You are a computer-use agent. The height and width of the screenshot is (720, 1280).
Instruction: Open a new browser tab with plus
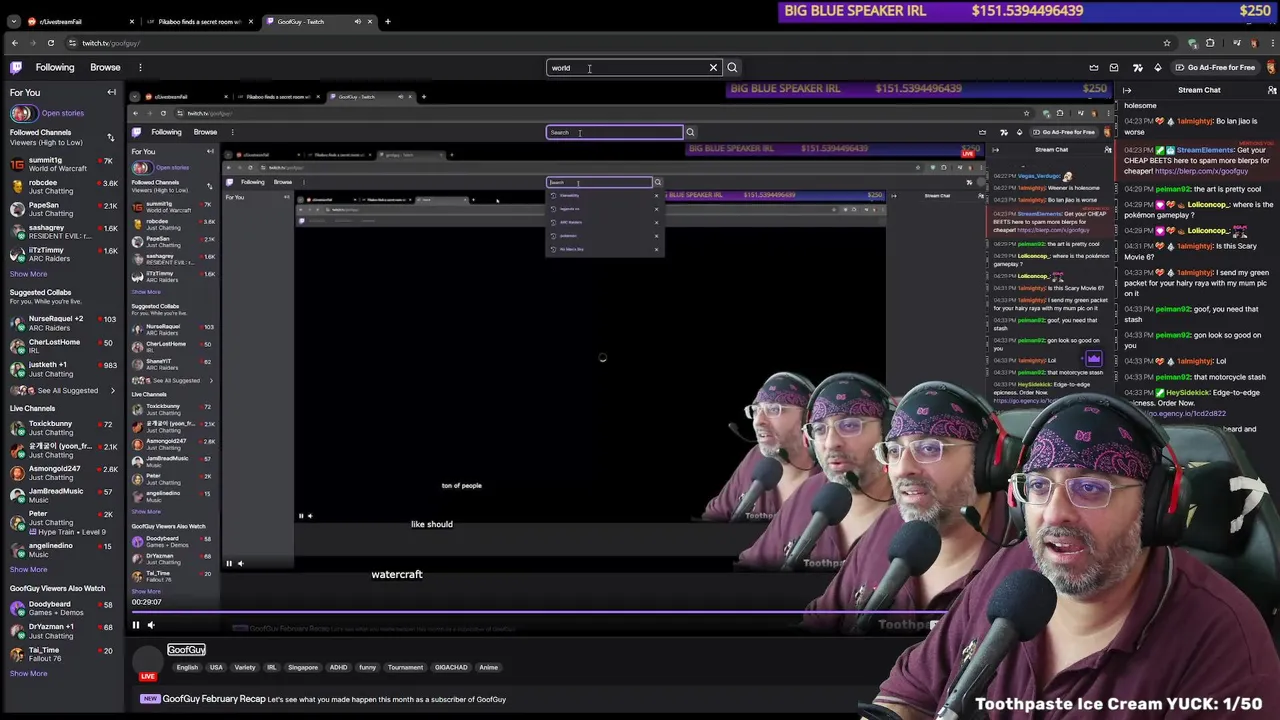tap(388, 21)
